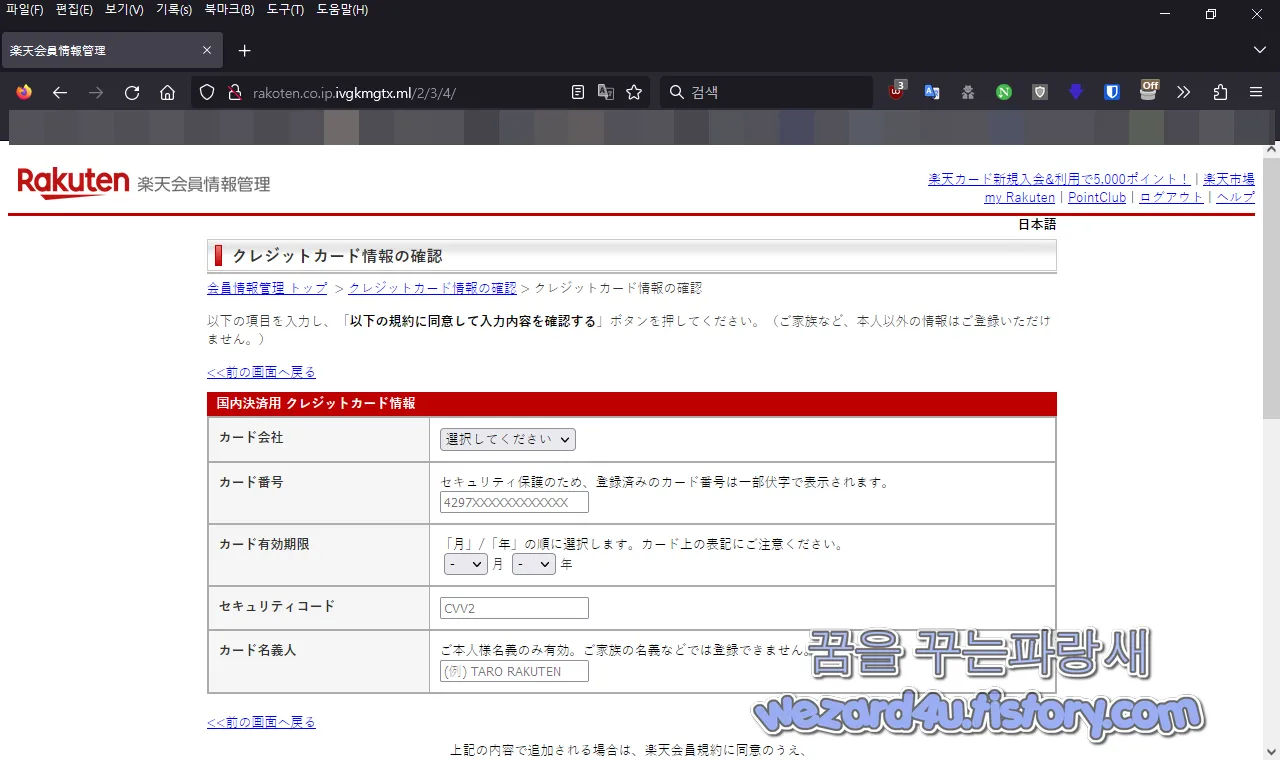Show more toolbar items via double chevron
1280x760 pixels.
pyautogui.click(x=1184, y=92)
